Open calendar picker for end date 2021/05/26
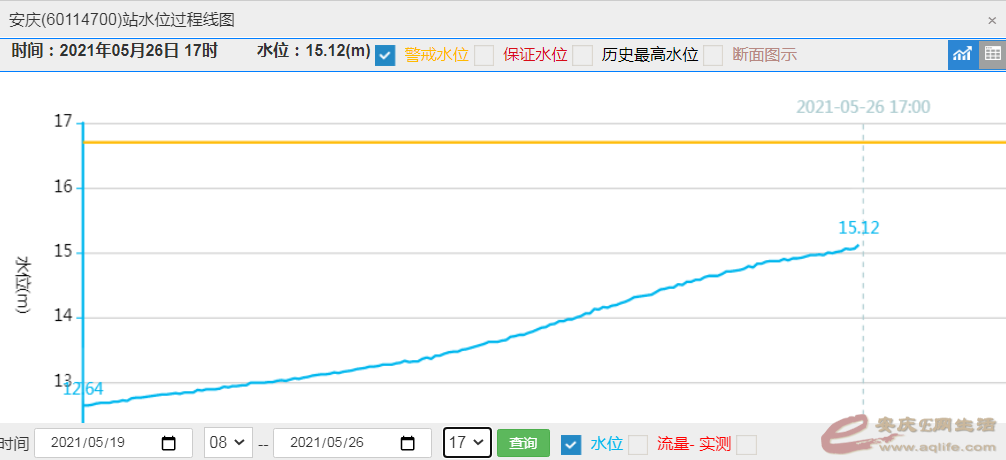The height and width of the screenshot is (460, 1006). (407, 443)
